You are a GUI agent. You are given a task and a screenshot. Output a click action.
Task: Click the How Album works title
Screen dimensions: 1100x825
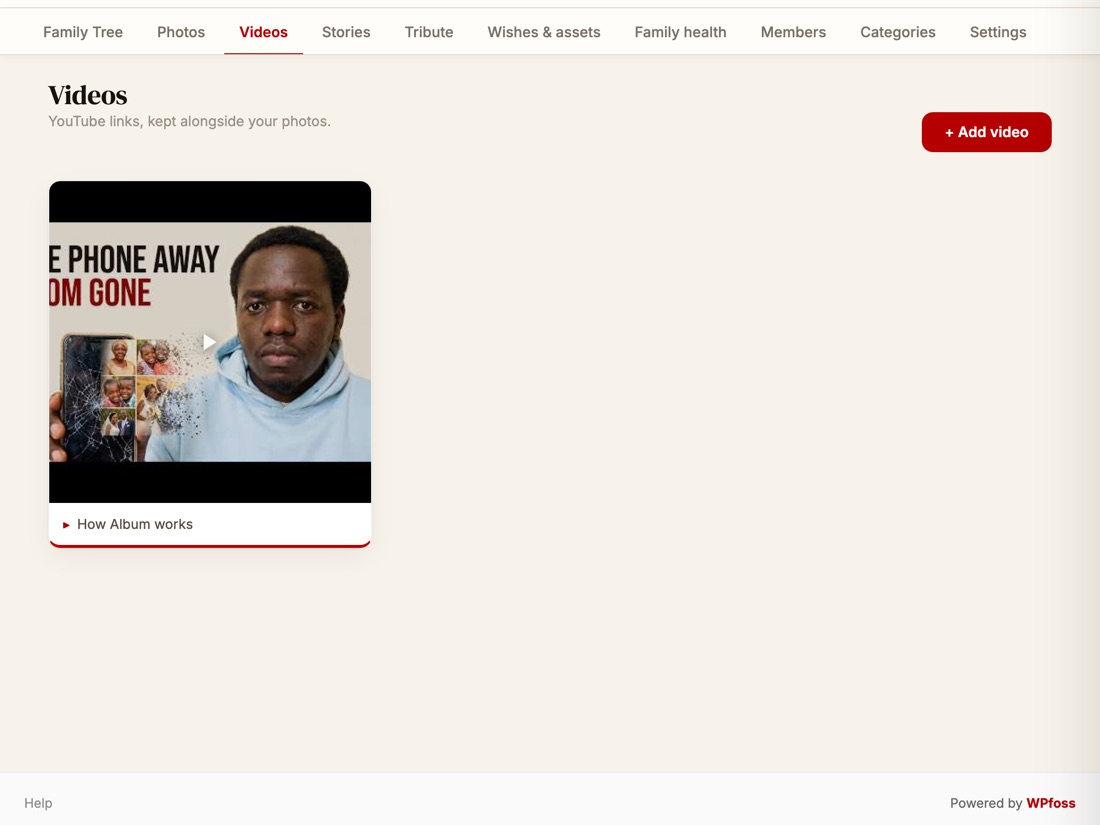pos(135,524)
